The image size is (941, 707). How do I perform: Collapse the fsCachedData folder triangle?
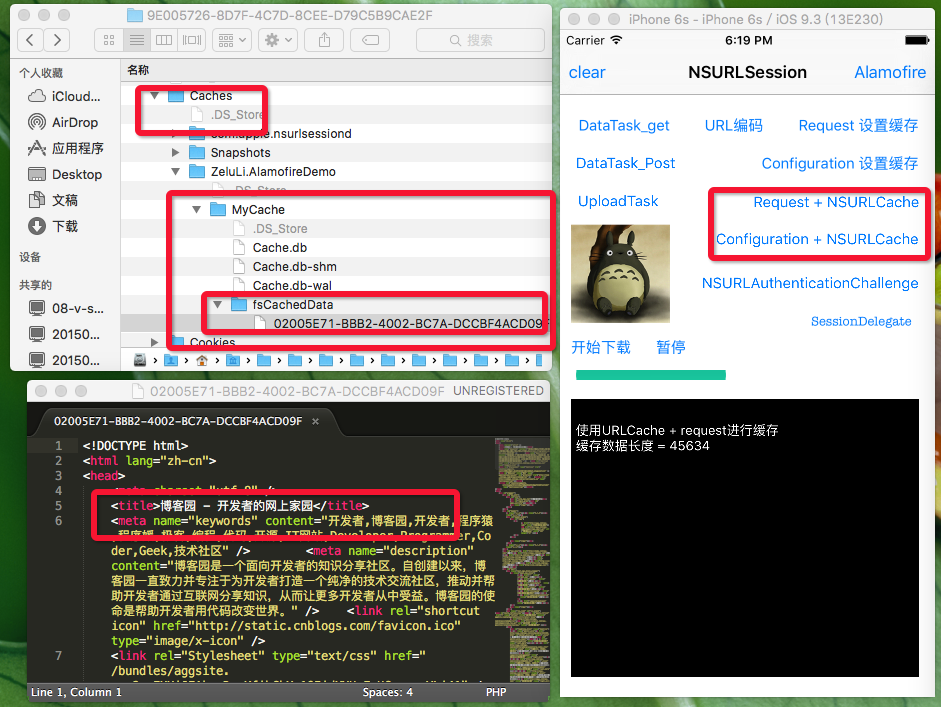click(215, 304)
